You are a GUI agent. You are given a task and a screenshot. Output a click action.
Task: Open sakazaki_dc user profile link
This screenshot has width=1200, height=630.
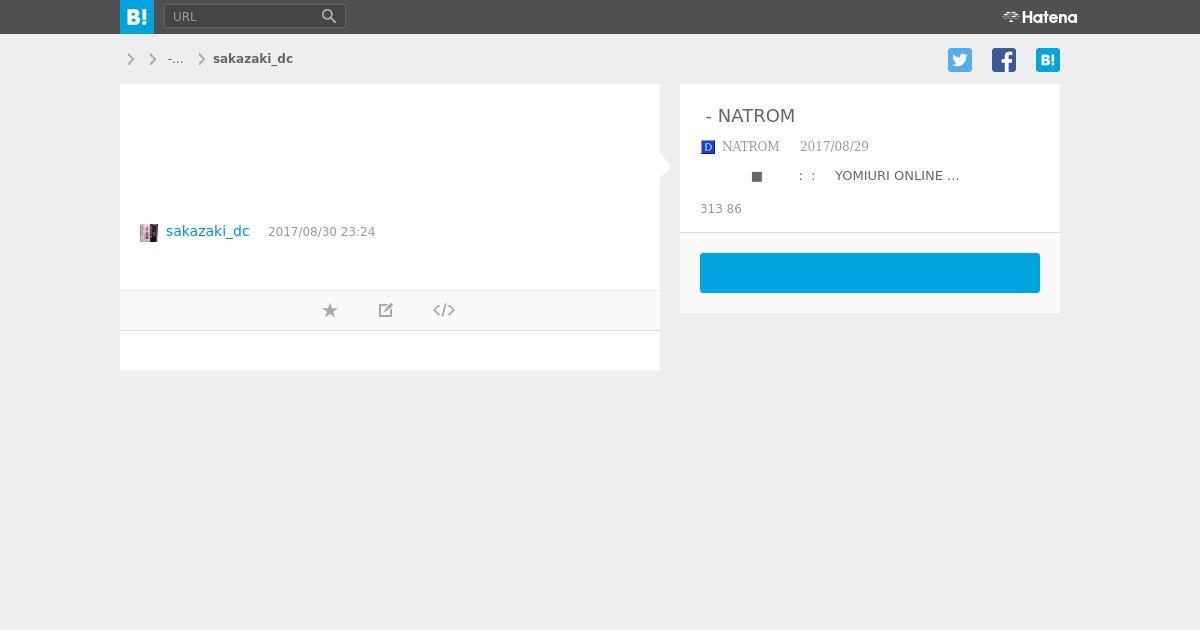tap(208, 231)
